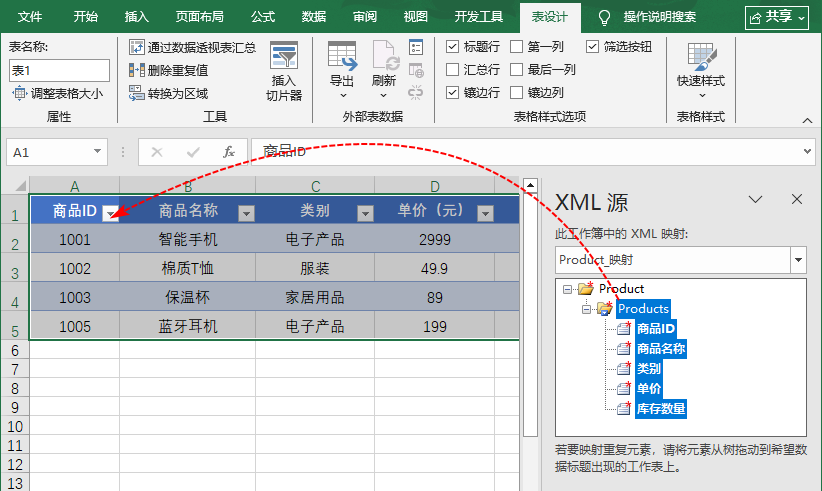822x491 pixels.
Task: Click the 类别 element icon in XML tree
Action: (623, 368)
